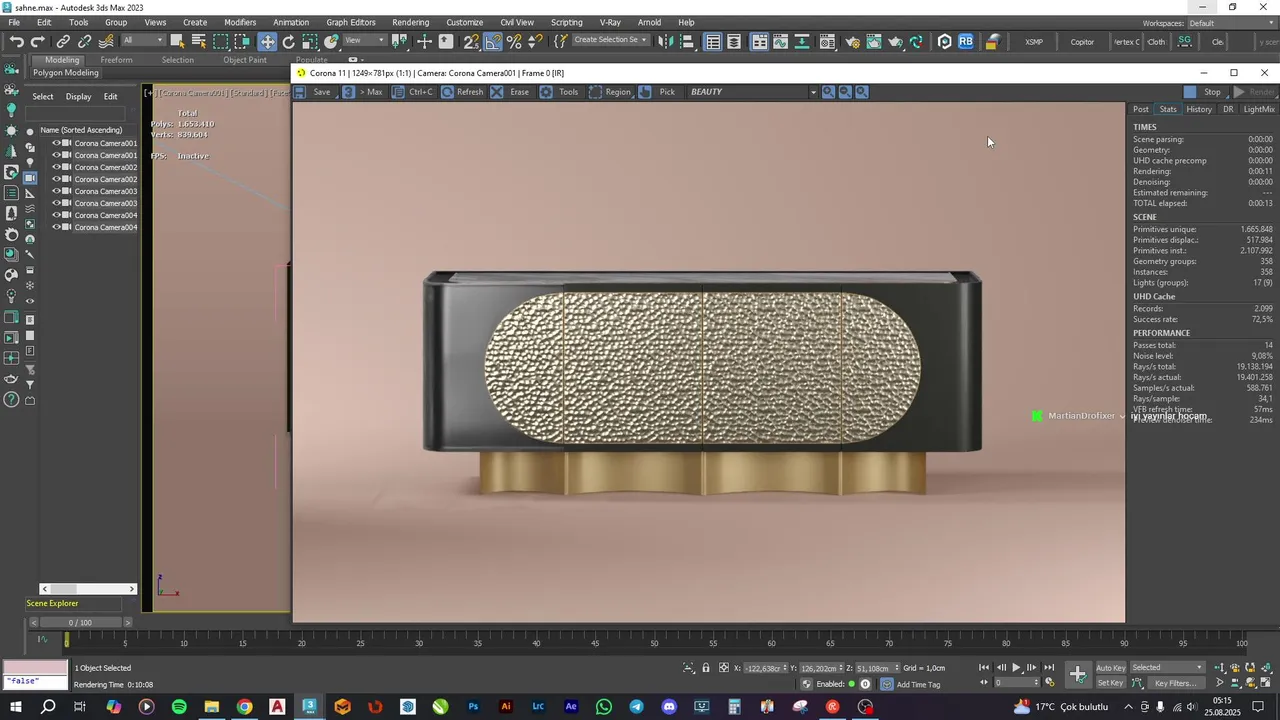
Task: Click the Set Key button
Action: tap(1110, 683)
